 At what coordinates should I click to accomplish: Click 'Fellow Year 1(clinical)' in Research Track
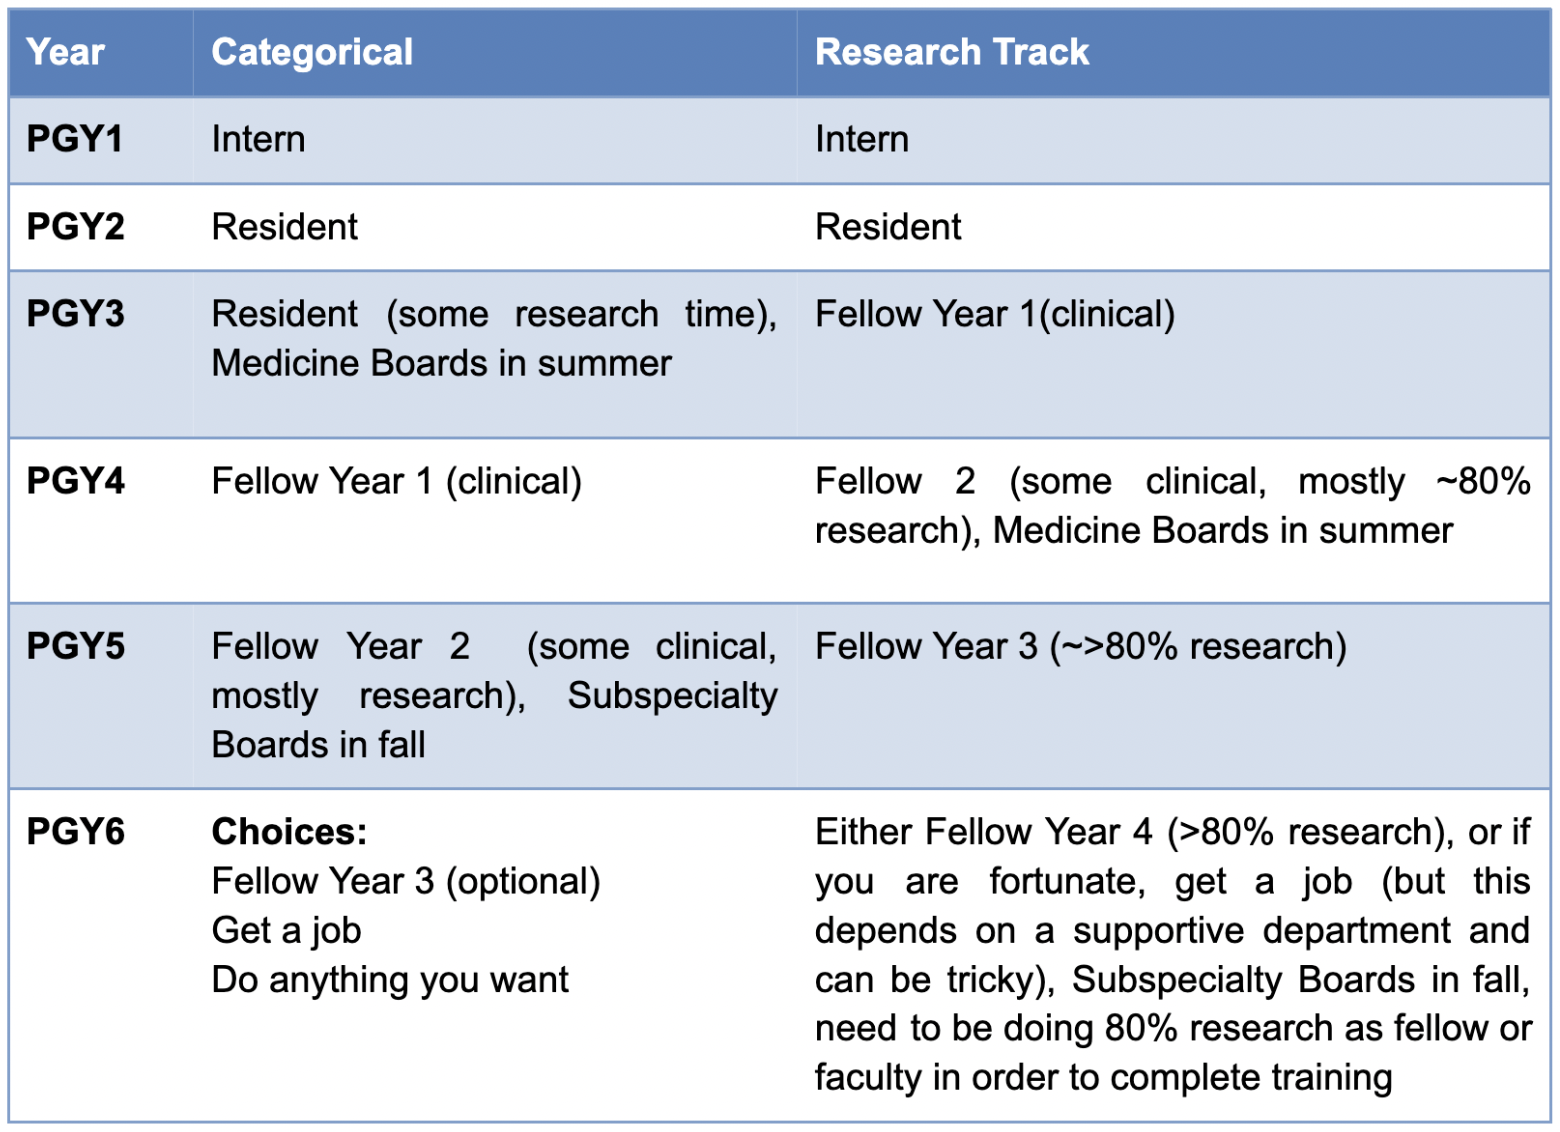(995, 314)
